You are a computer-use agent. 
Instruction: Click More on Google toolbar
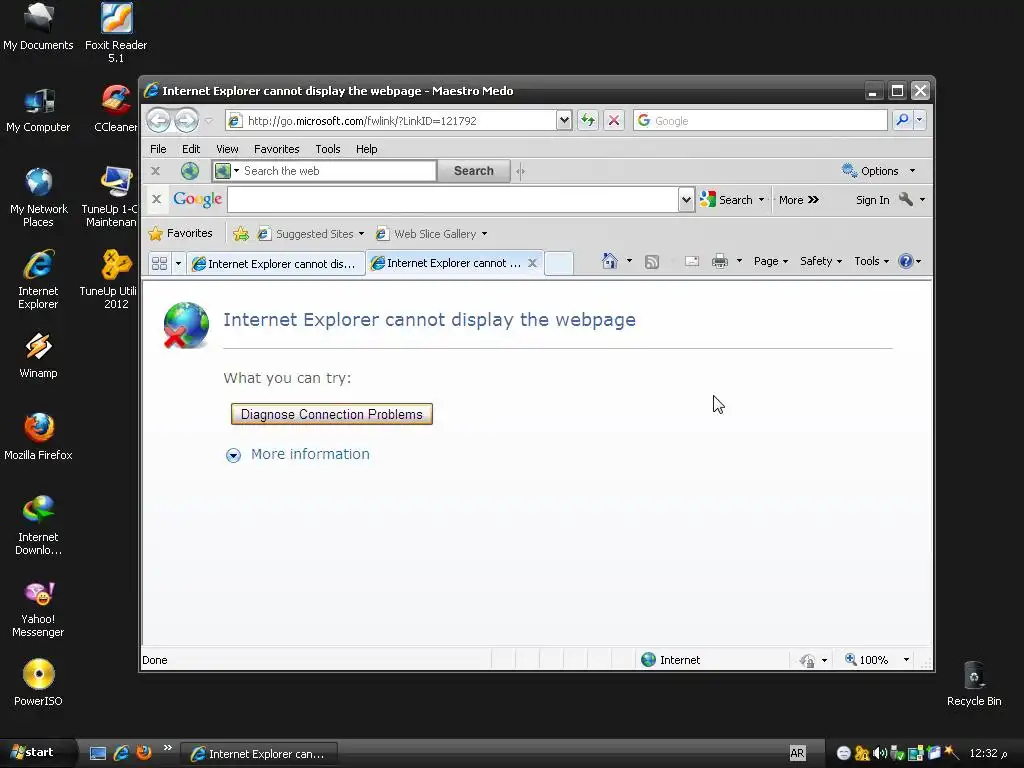pos(798,200)
